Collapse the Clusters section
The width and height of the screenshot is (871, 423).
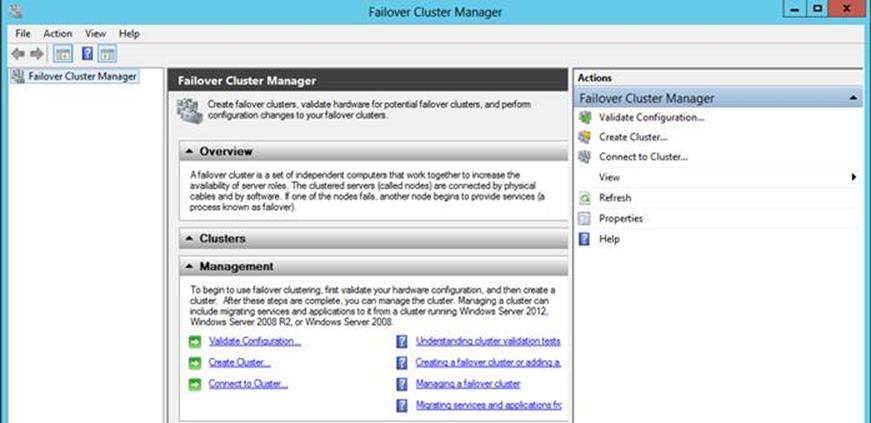pyautogui.click(x=189, y=238)
